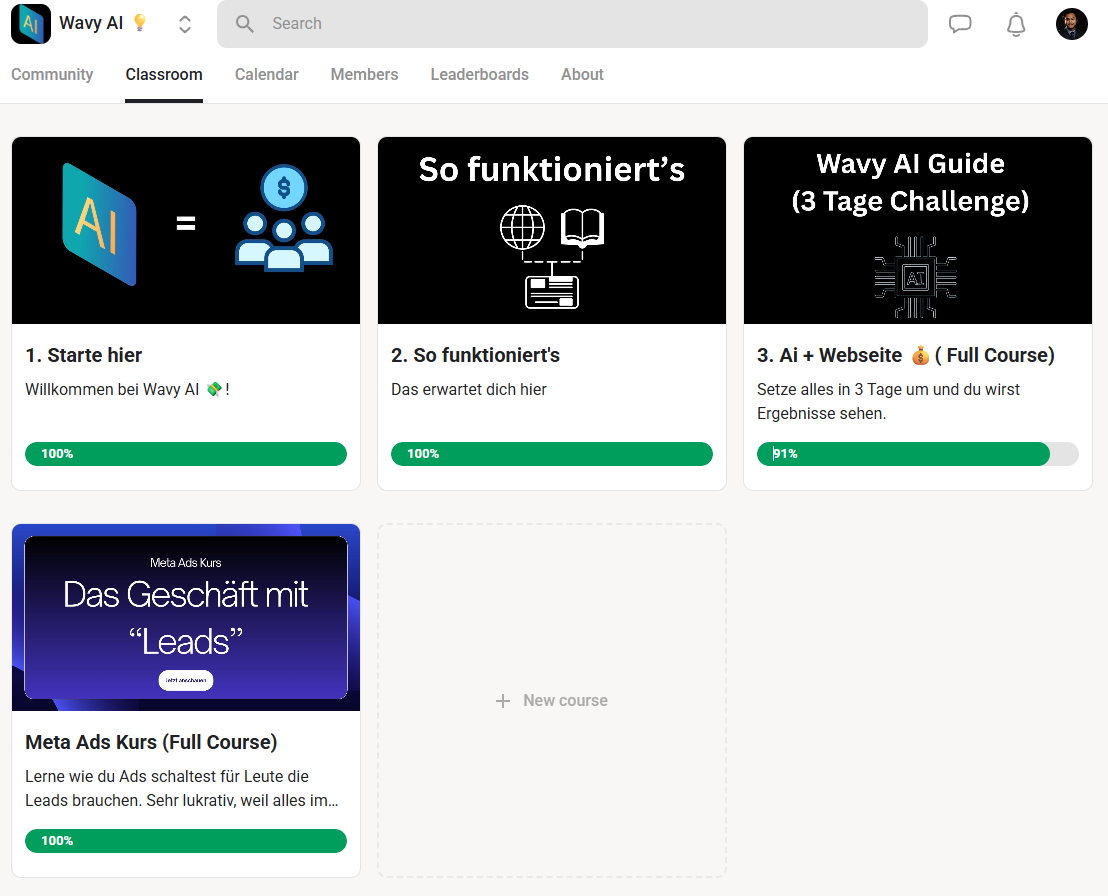
Task: Open the group switcher chevrons
Action: click(184, 24)
